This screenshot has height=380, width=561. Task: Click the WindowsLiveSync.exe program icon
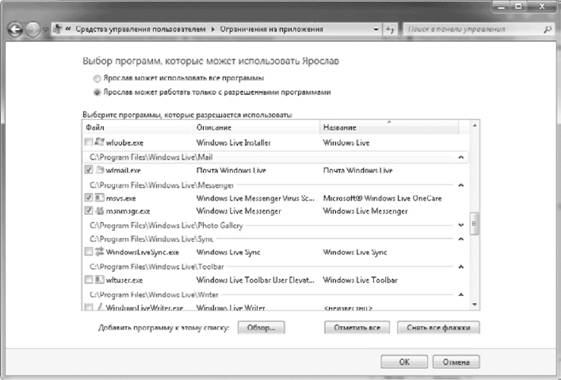[99, 252]
